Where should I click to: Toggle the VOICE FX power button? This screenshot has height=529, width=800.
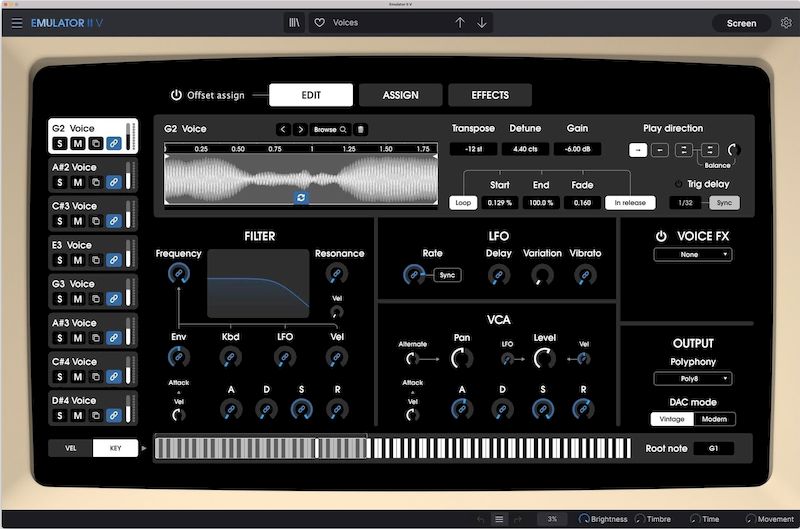(x=661, y=236)
